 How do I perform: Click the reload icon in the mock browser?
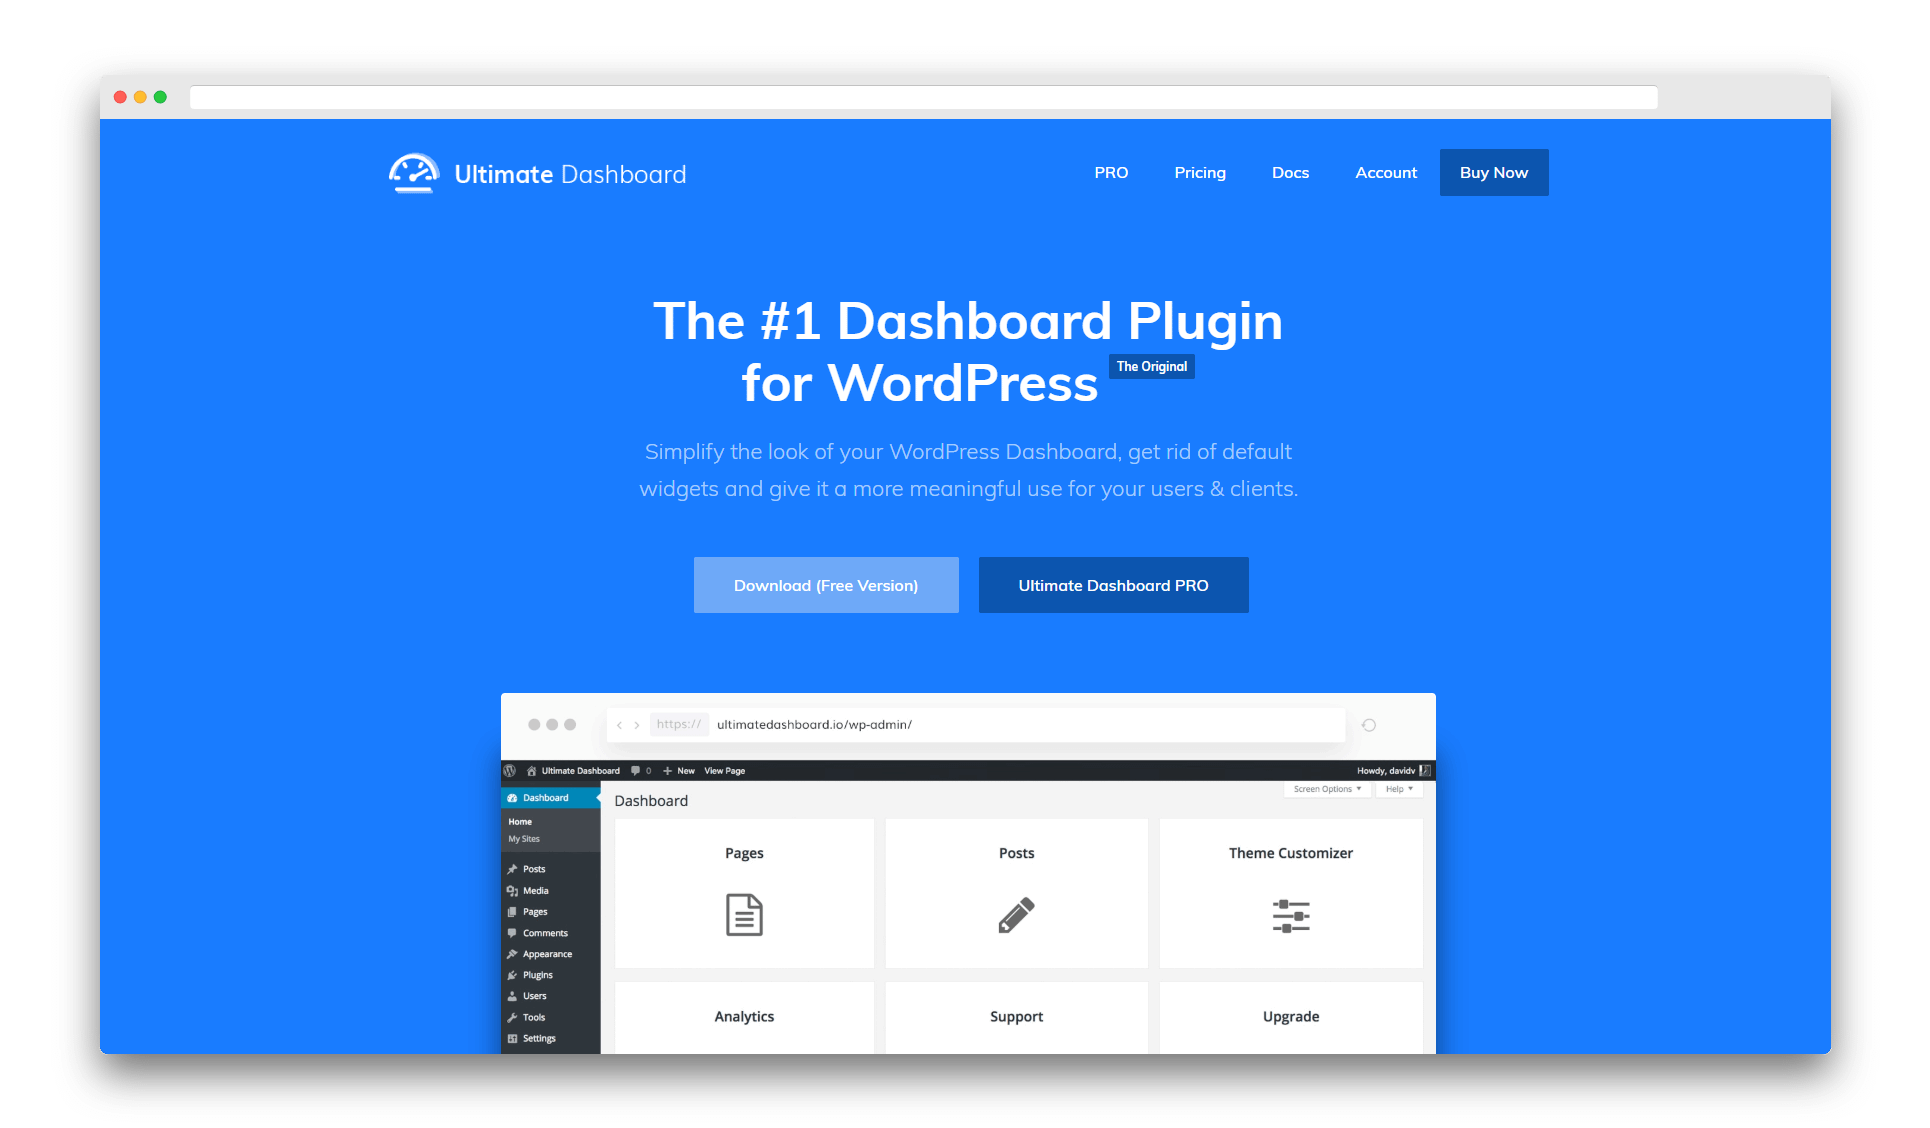pyautogui.click(x=1369, y=725)
